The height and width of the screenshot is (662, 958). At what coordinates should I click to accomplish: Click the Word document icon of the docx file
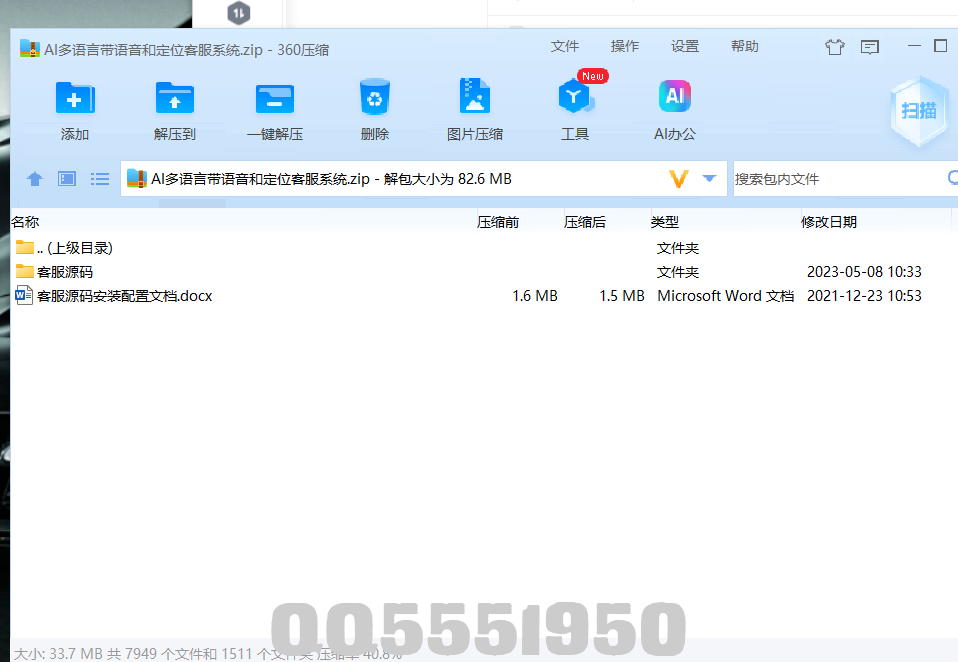24,296
